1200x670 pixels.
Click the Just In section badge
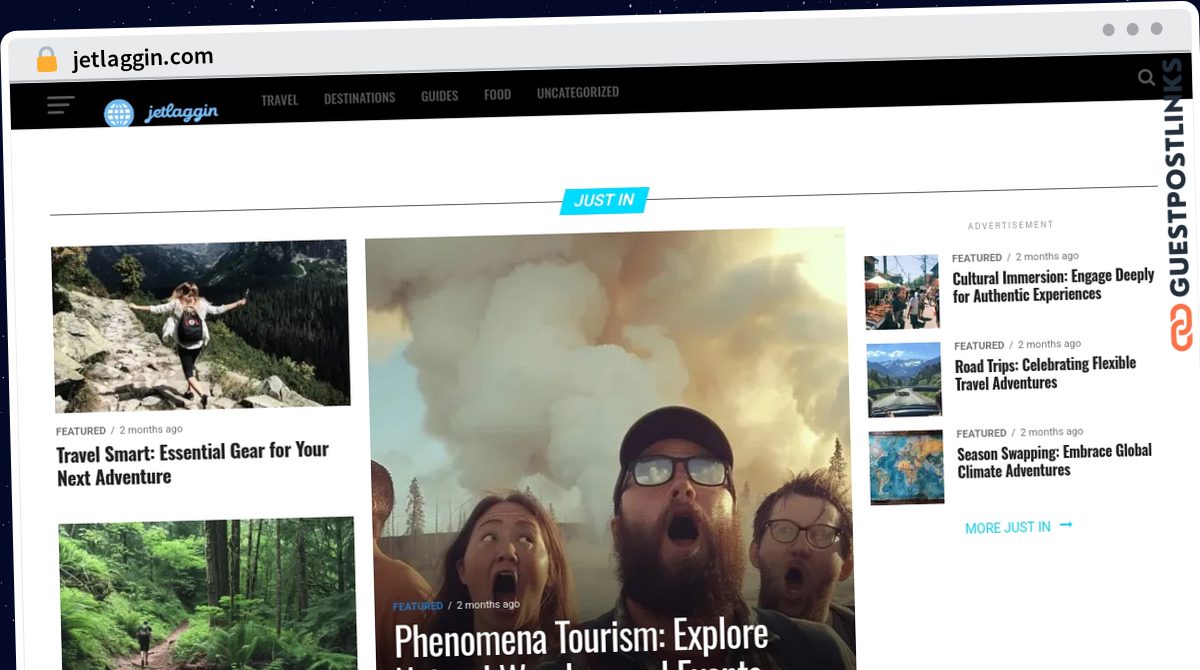pyautogui.click(x=604, y=200)
